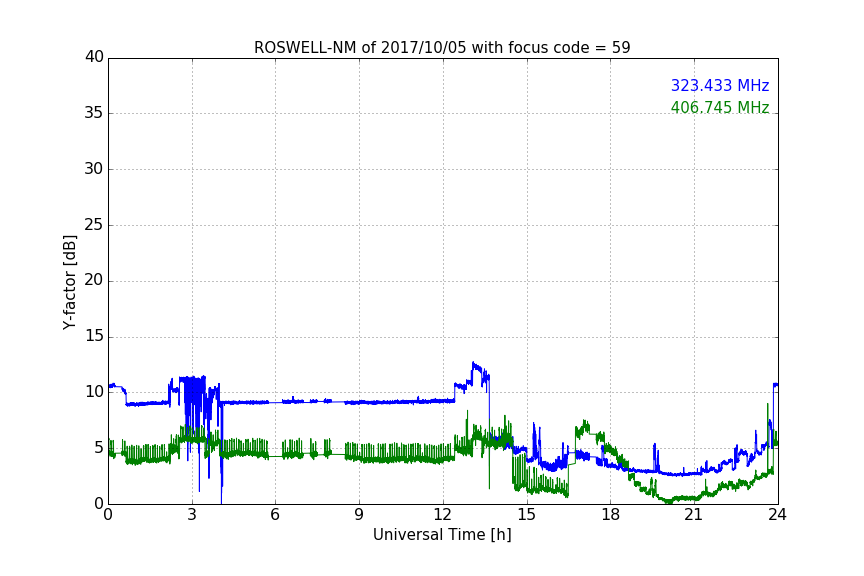The height and width of the screenshot is (576, 864).
Task: Select the green 406.745 MHz legend label
Action: (720, 107)
